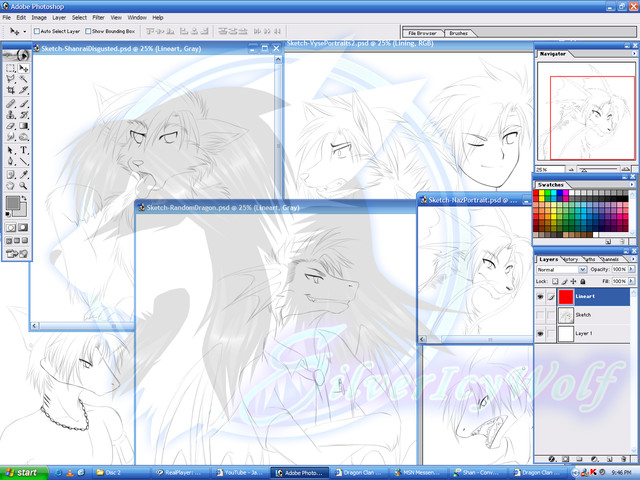Select the History Brush tool
The image size is (640, 480).
coord(23,115)
